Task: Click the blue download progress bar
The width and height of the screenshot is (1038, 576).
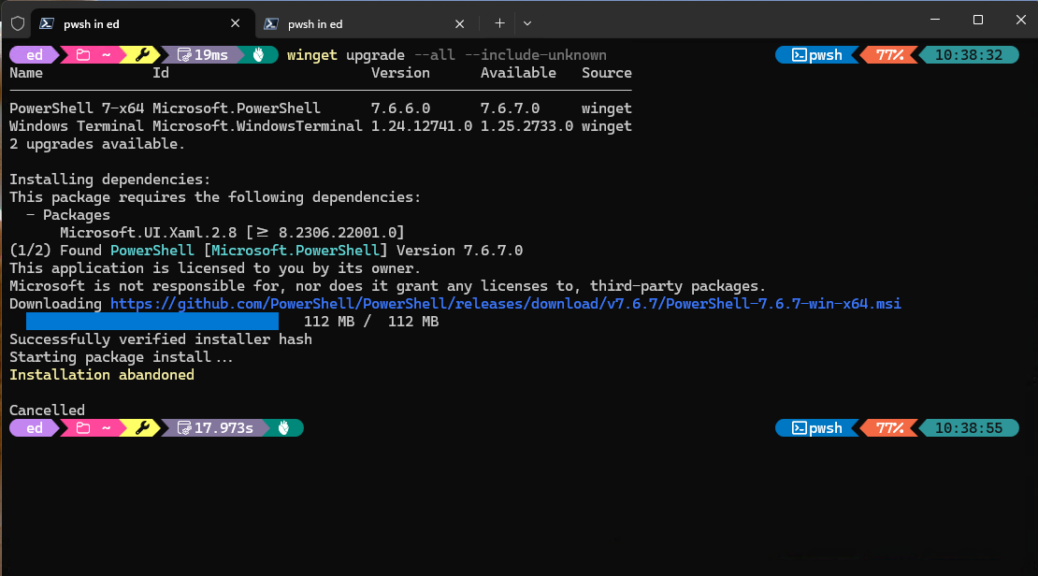Action: (x=152, y=322)
